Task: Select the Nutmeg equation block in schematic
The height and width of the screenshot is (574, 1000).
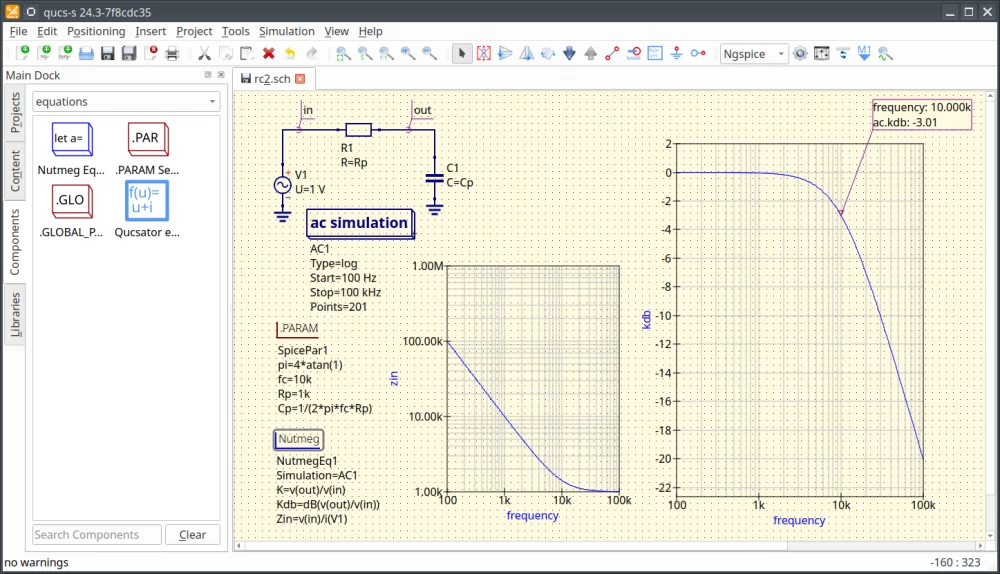Action: tap(298, 439)
